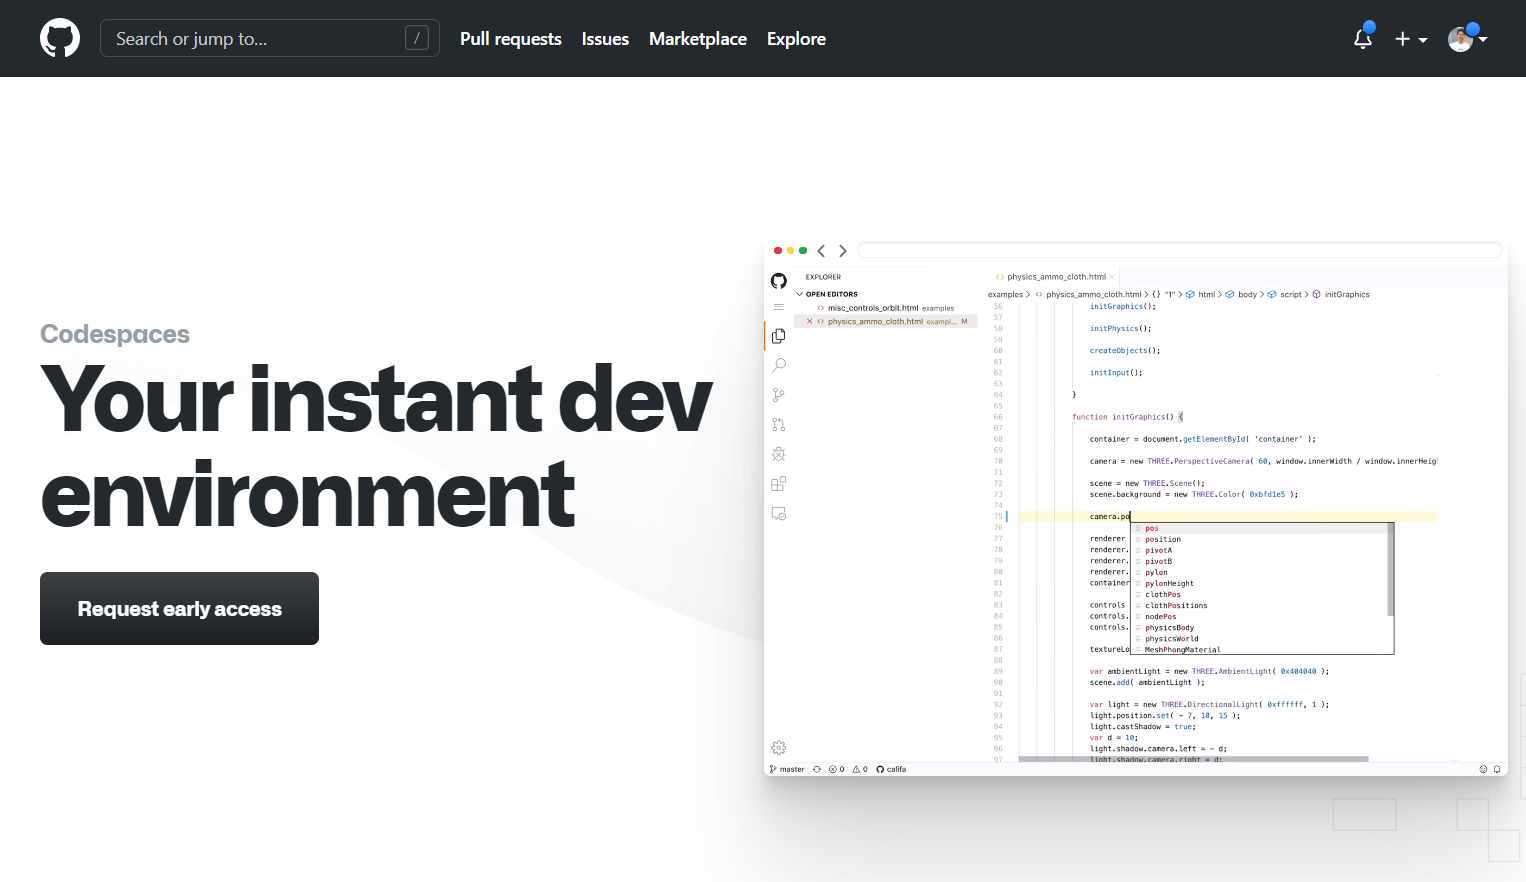This screenshot has width=1526, height=882.
Task: Open the Explore link in header
Action: click(x=796, y=39)
